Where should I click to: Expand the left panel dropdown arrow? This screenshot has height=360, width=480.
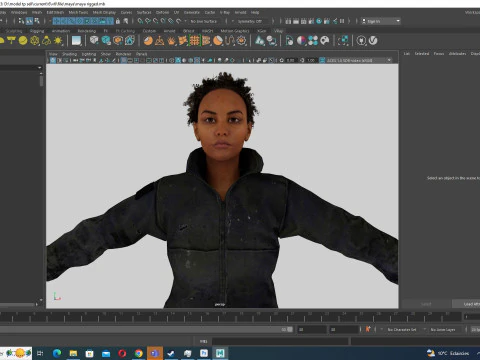40,68
